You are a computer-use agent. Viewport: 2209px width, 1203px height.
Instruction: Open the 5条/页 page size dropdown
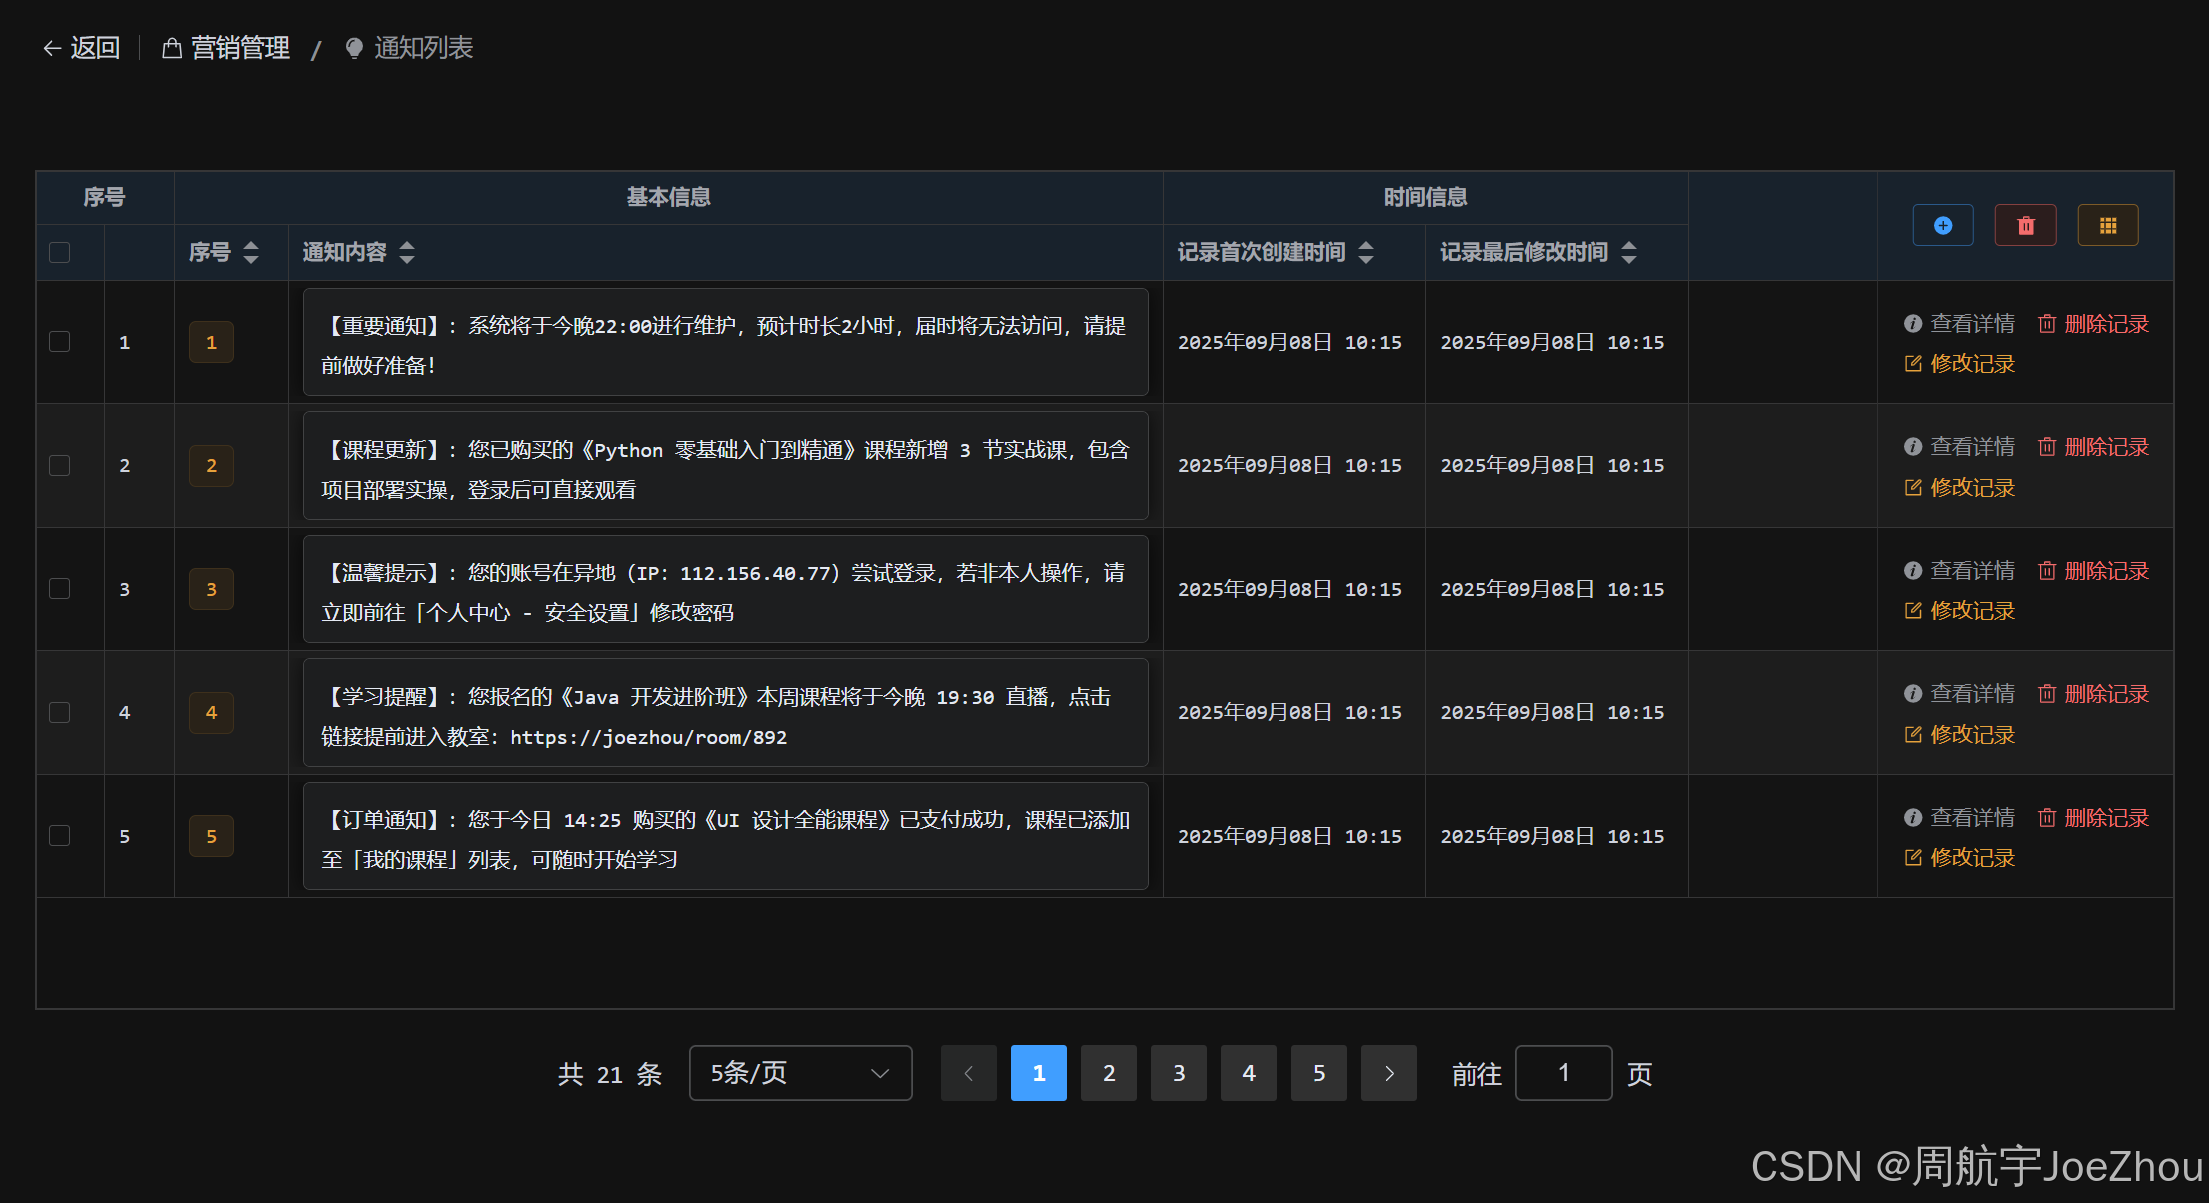pyautogui.click(x=800, y=1073)
